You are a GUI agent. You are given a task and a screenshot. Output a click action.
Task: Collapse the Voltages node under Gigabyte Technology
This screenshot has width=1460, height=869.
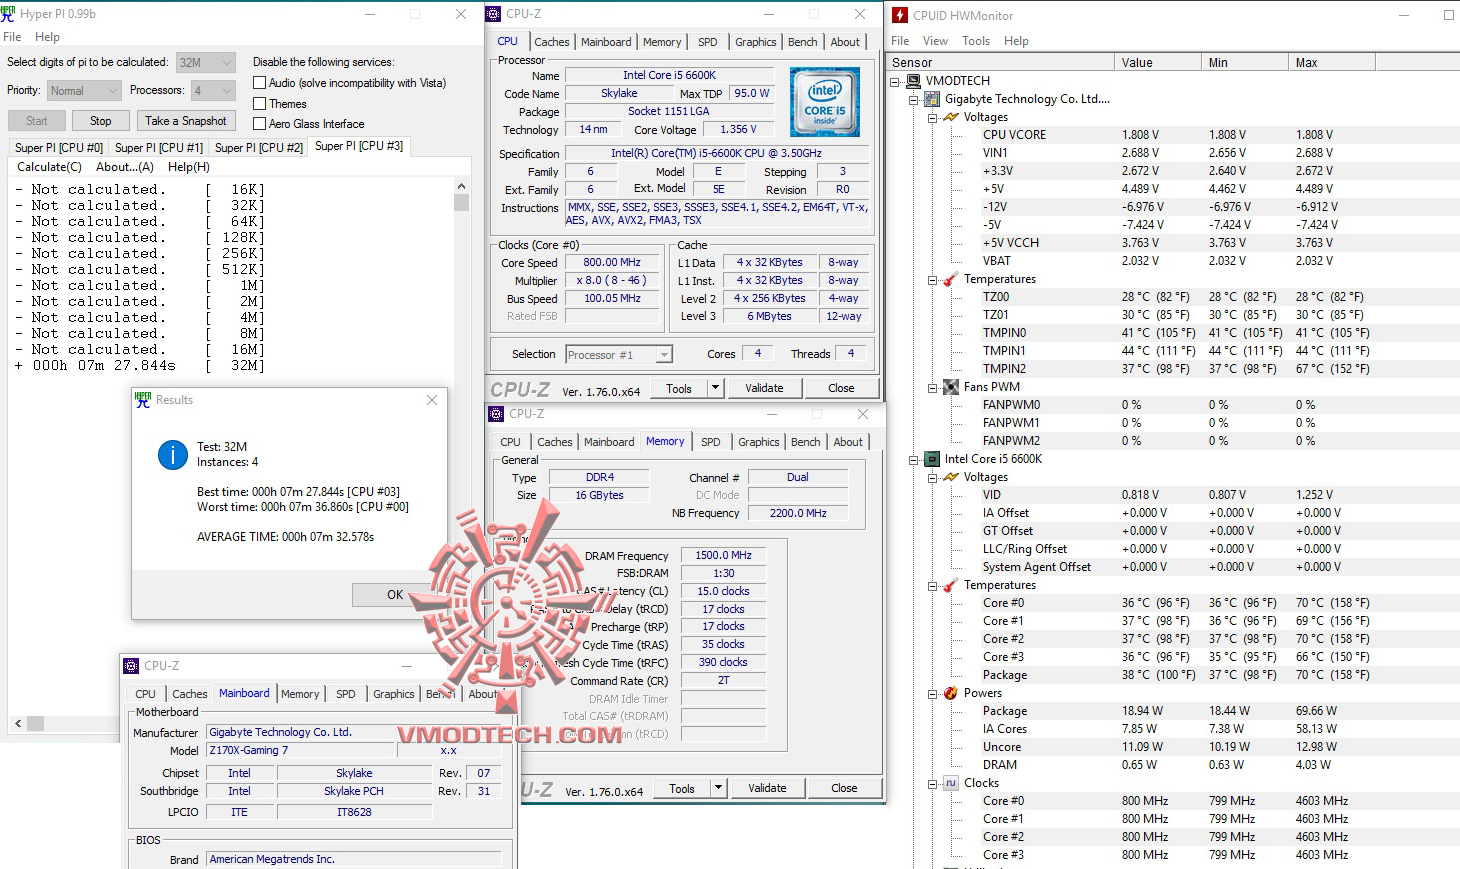[933, 117]
